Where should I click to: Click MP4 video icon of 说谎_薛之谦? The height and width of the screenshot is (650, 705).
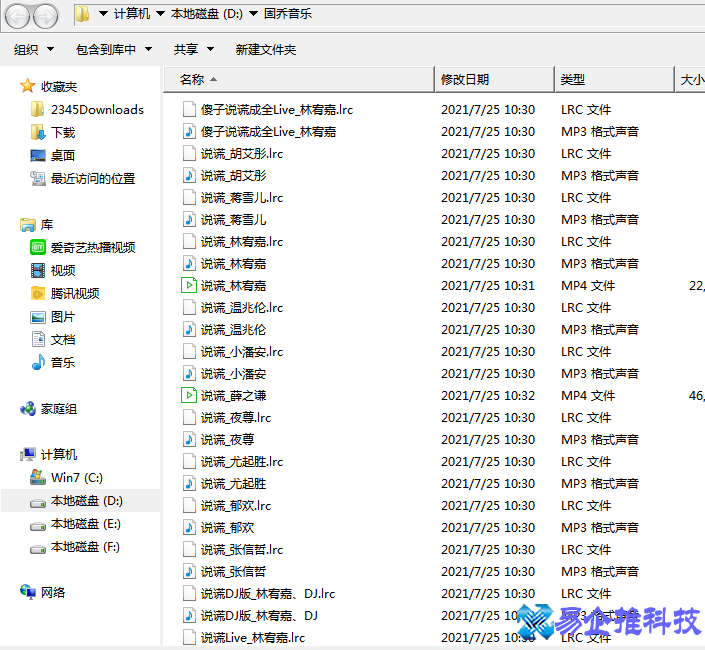[189, 396]
